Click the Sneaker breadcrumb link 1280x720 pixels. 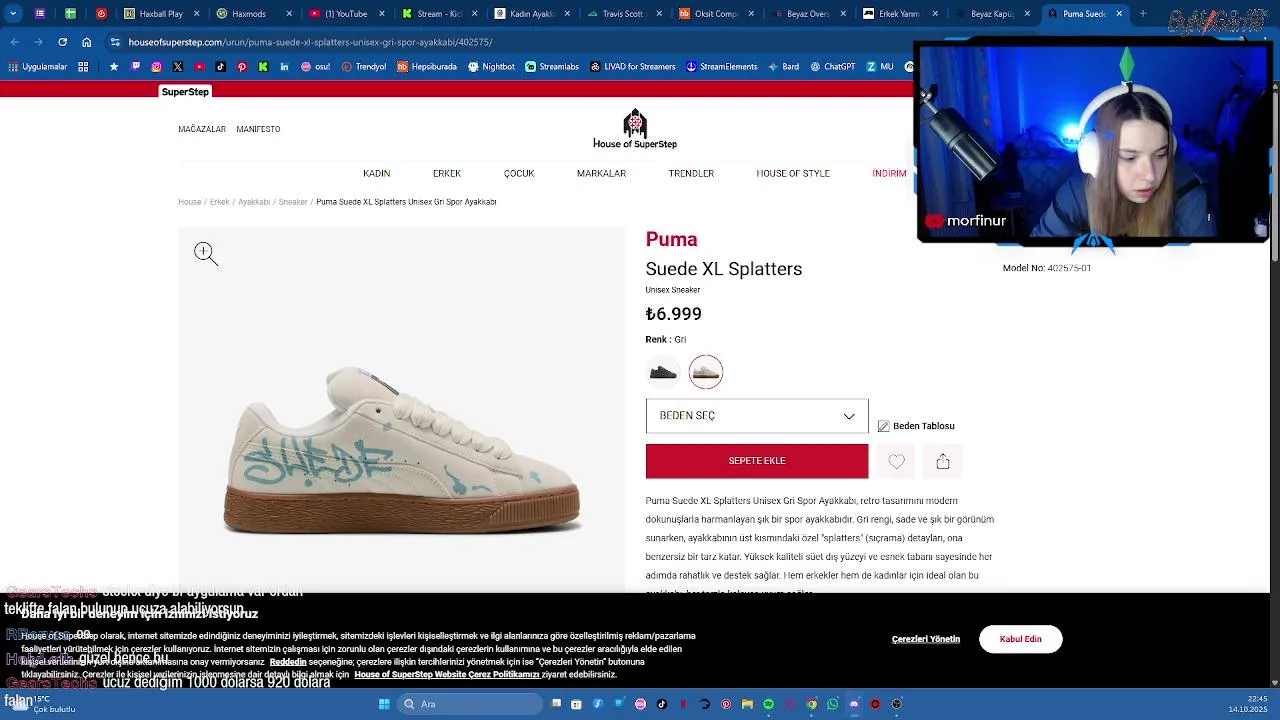(293, 202)
